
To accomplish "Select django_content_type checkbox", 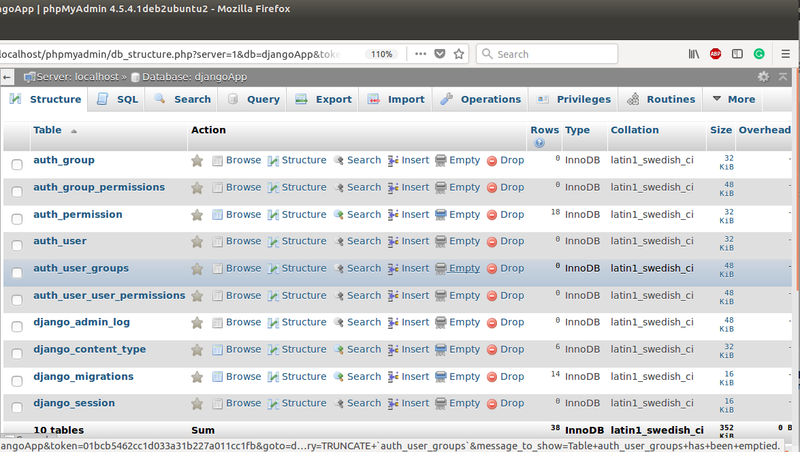I will tap(17, 354).
